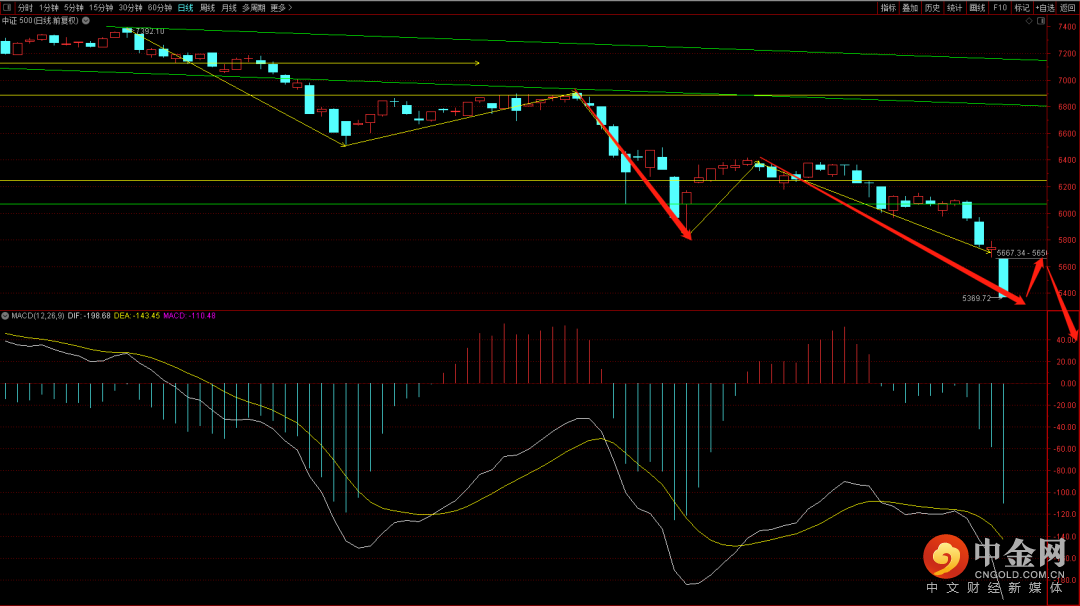Click the 返回 back button
Image resolution: width=1080 pixels, height=606 pixels.
tap(1068, 7)
